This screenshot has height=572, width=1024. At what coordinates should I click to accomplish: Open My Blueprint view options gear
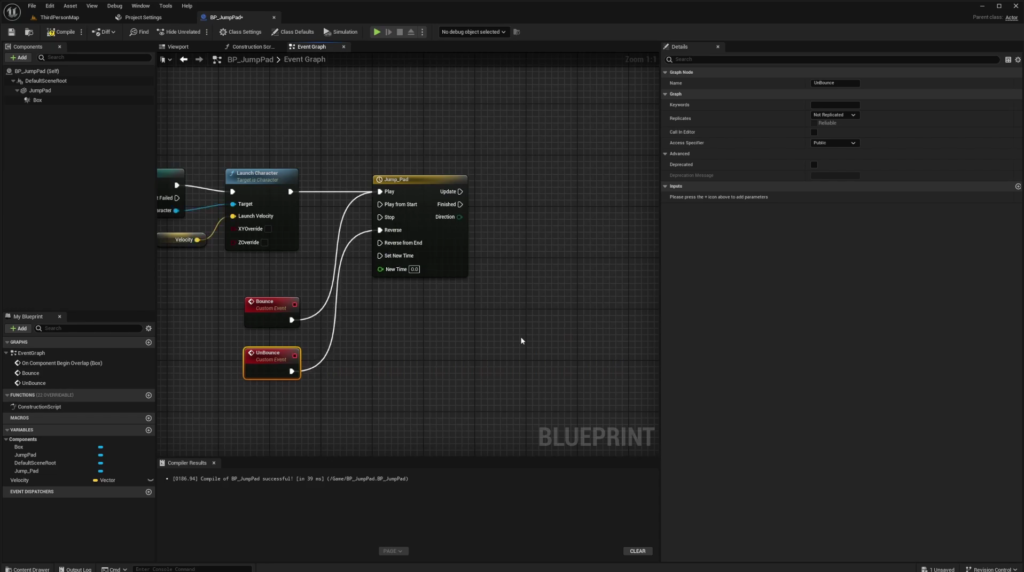[148, 328]
